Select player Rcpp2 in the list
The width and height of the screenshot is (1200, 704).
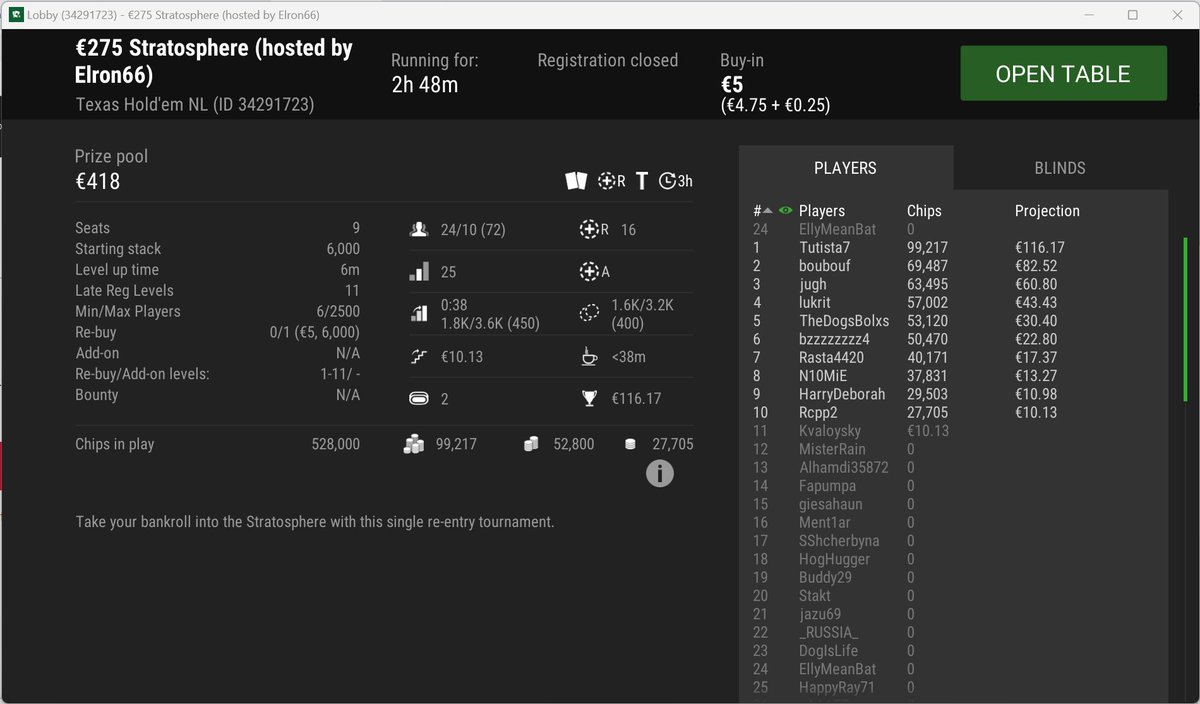[x=818, y=412]
